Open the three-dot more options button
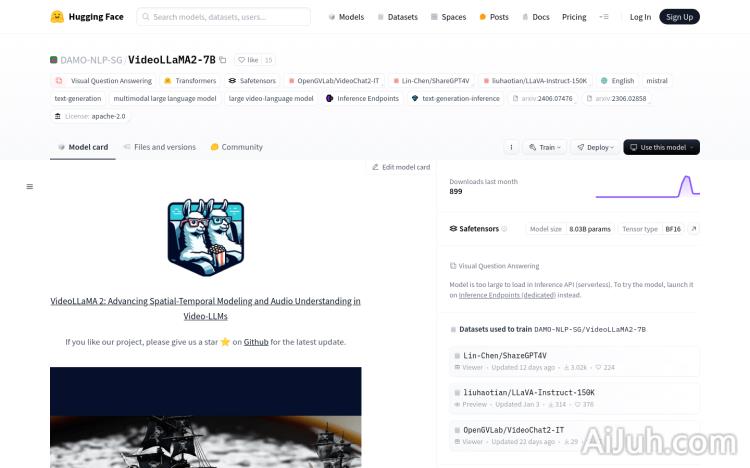Image resolution: width=750 pixels, height=468 pixels. pyautogui.click(x=510, y=147)
